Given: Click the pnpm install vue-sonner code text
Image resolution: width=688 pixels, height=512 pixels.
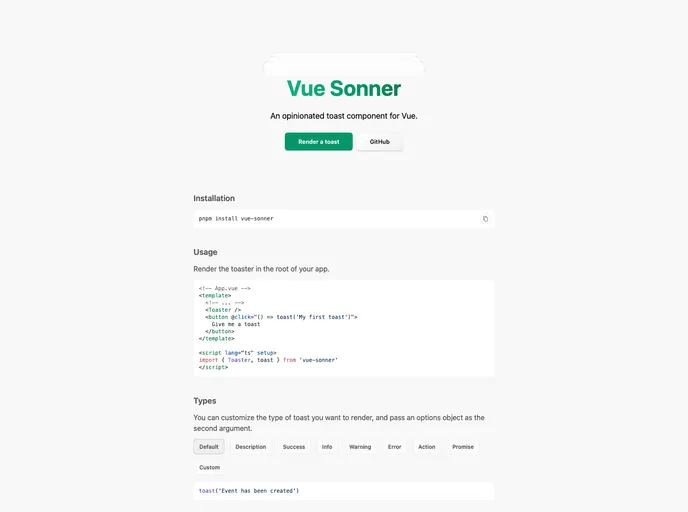Looking at the screenshot, I should point(236,218).
